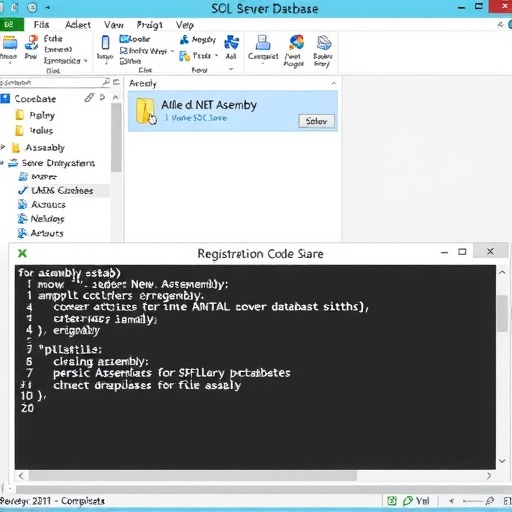Select the Arlauts tree item
Viewport: 512px width, 512px height.
coord(41,233)
